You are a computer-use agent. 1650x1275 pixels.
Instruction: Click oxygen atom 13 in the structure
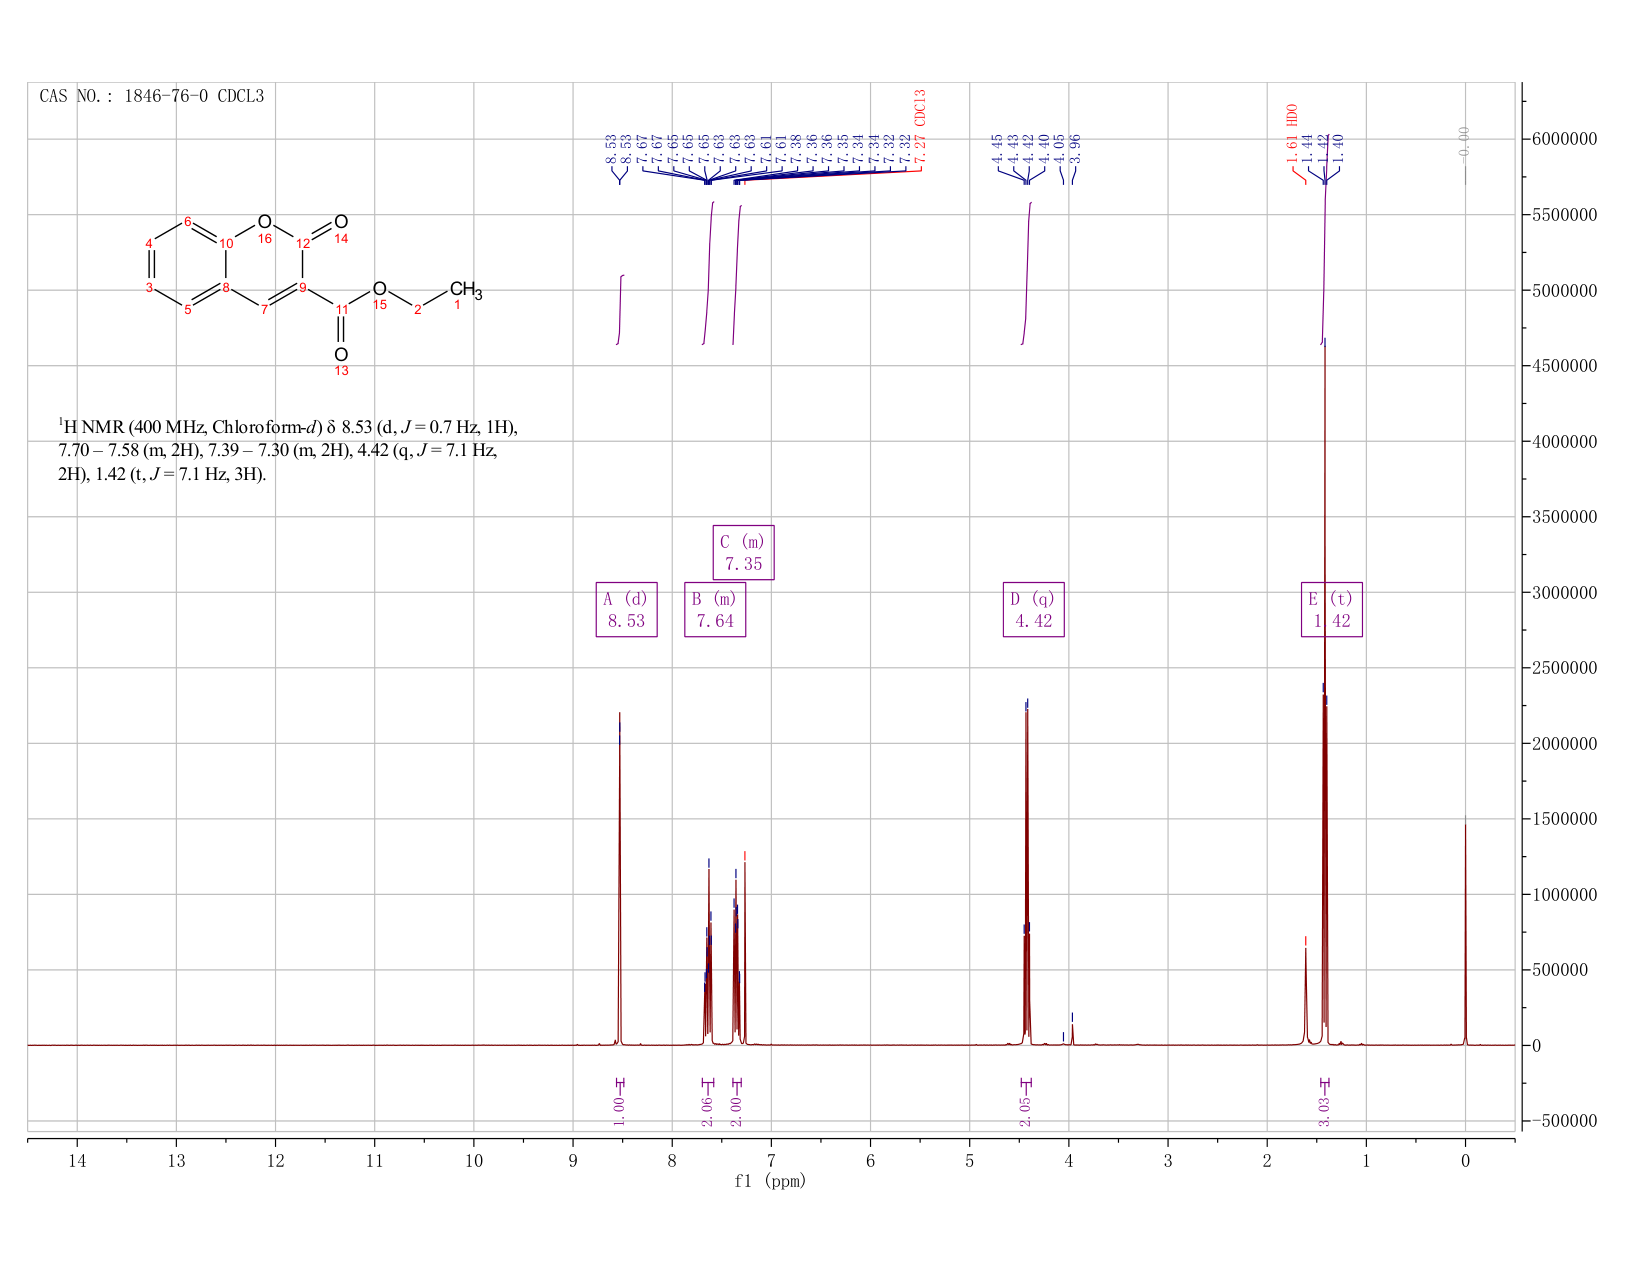[x=341, y=355]
